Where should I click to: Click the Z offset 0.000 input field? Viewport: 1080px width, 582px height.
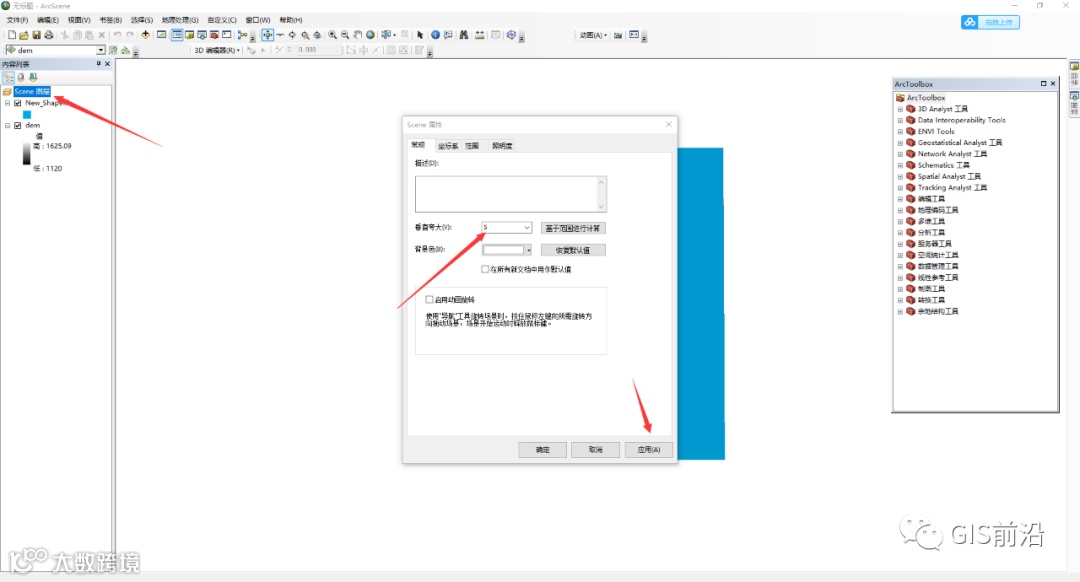(x=318, y=50)
